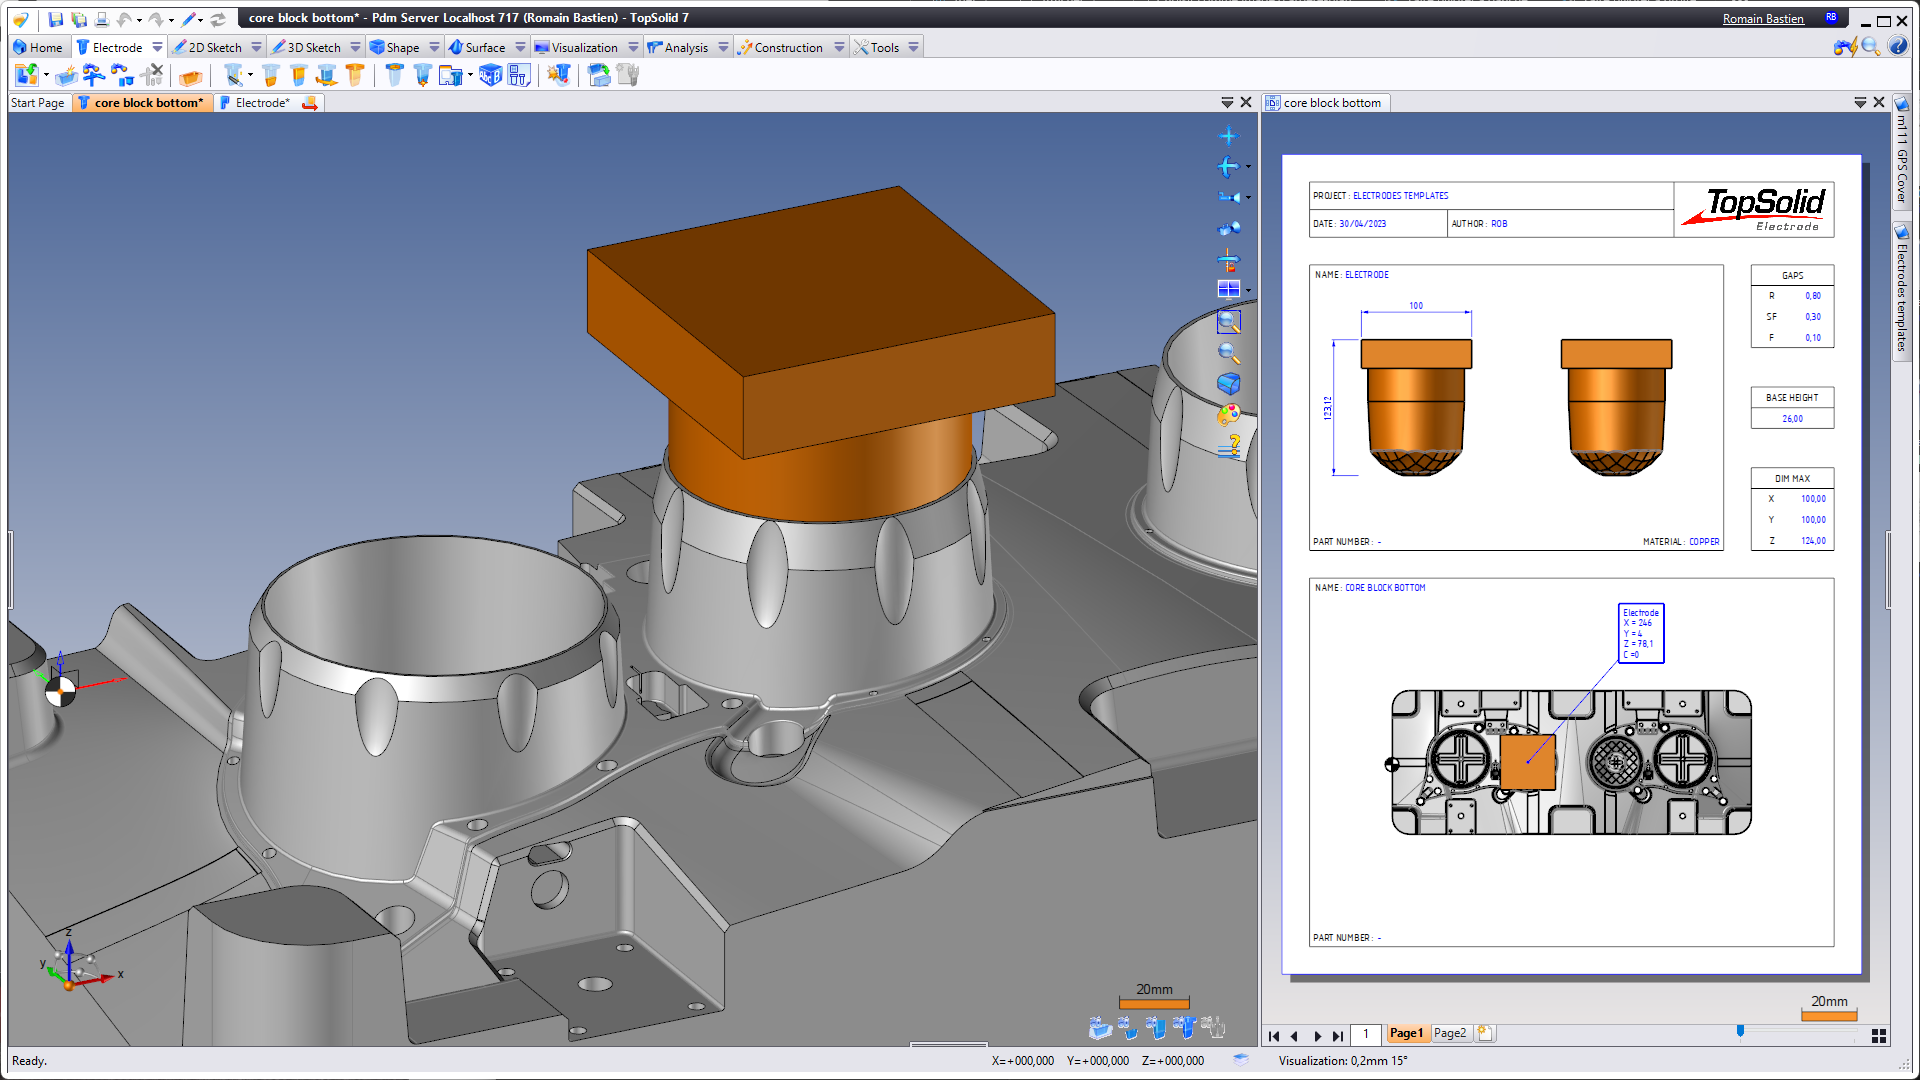Click the text label ABC electrode icon
Image resolution: width=1920 pixels, height=1080 pixels.
489,76
